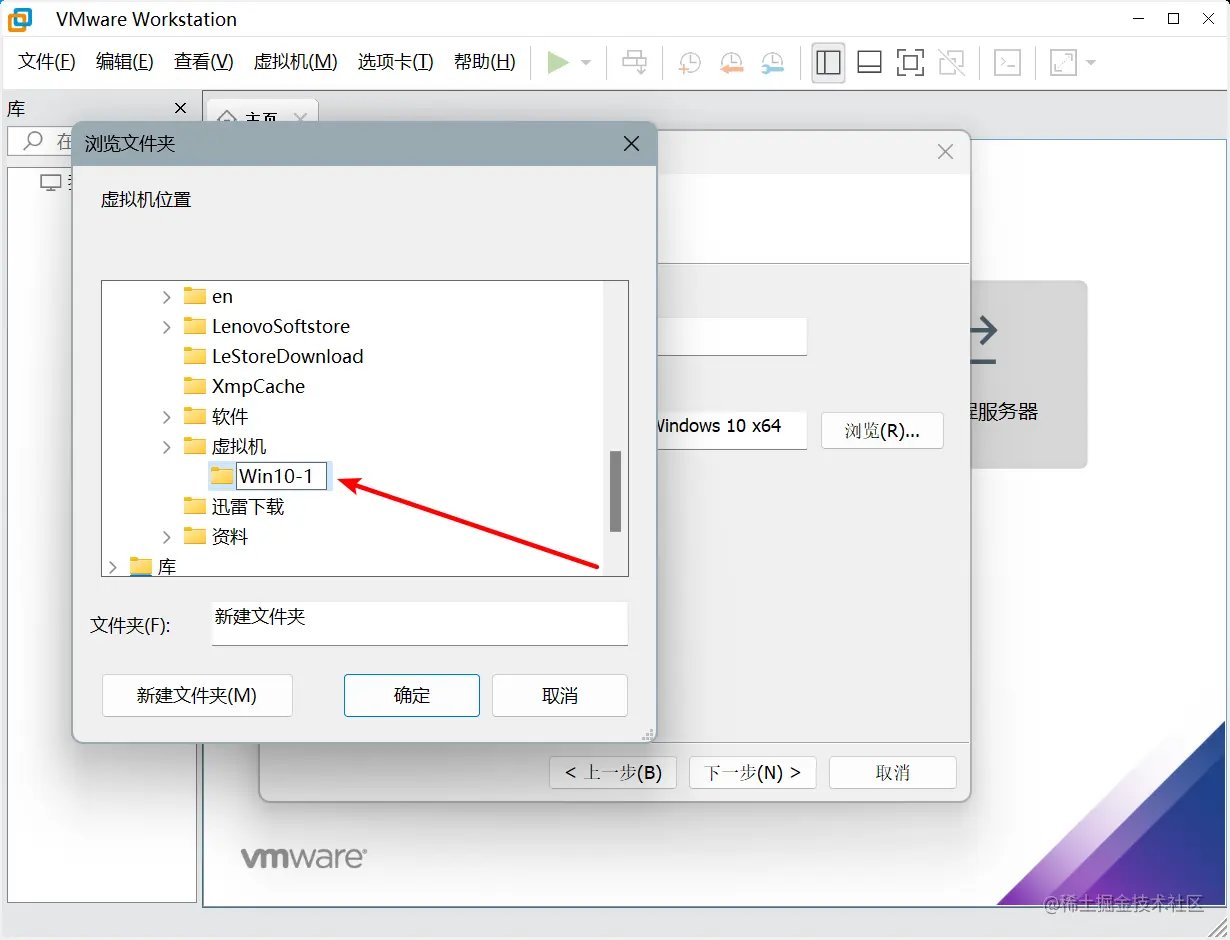Image resolution: width=1230 pixels, height=940 pixels.
Task: Click the 确定 button
Action: pos(412,696)
